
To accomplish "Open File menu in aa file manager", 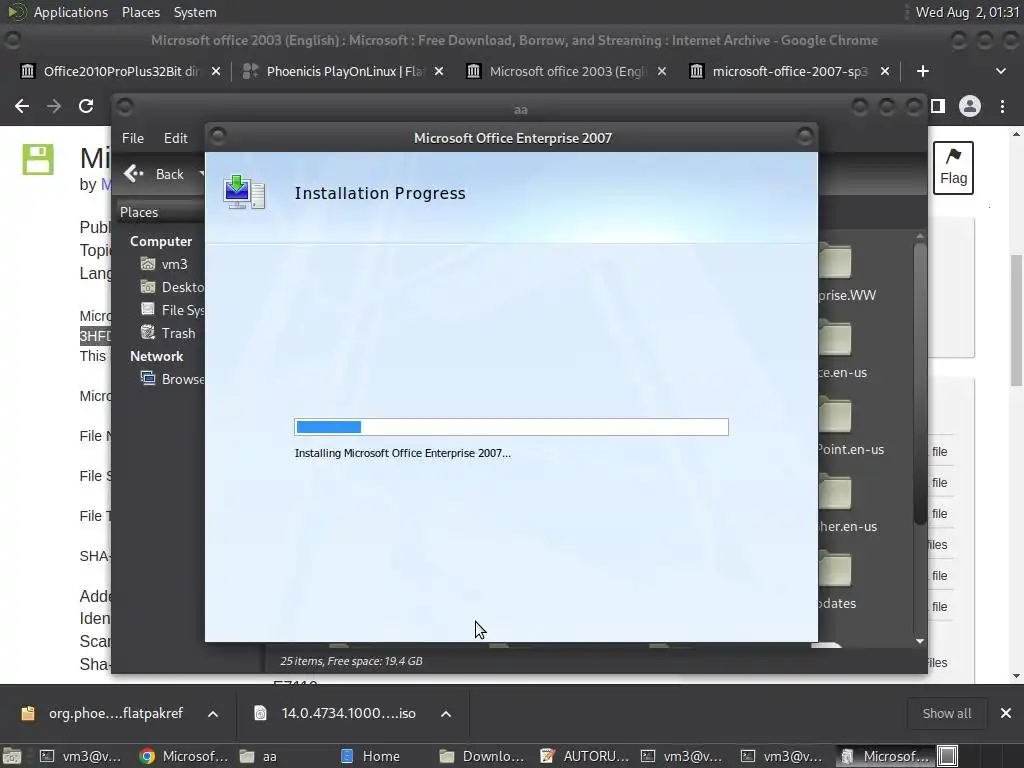I will click(x=133, y=138).
